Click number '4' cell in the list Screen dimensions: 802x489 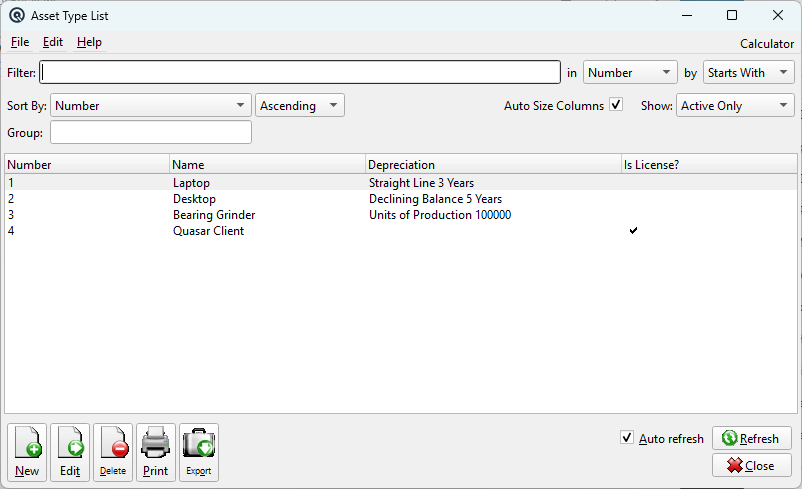(11, 231)
